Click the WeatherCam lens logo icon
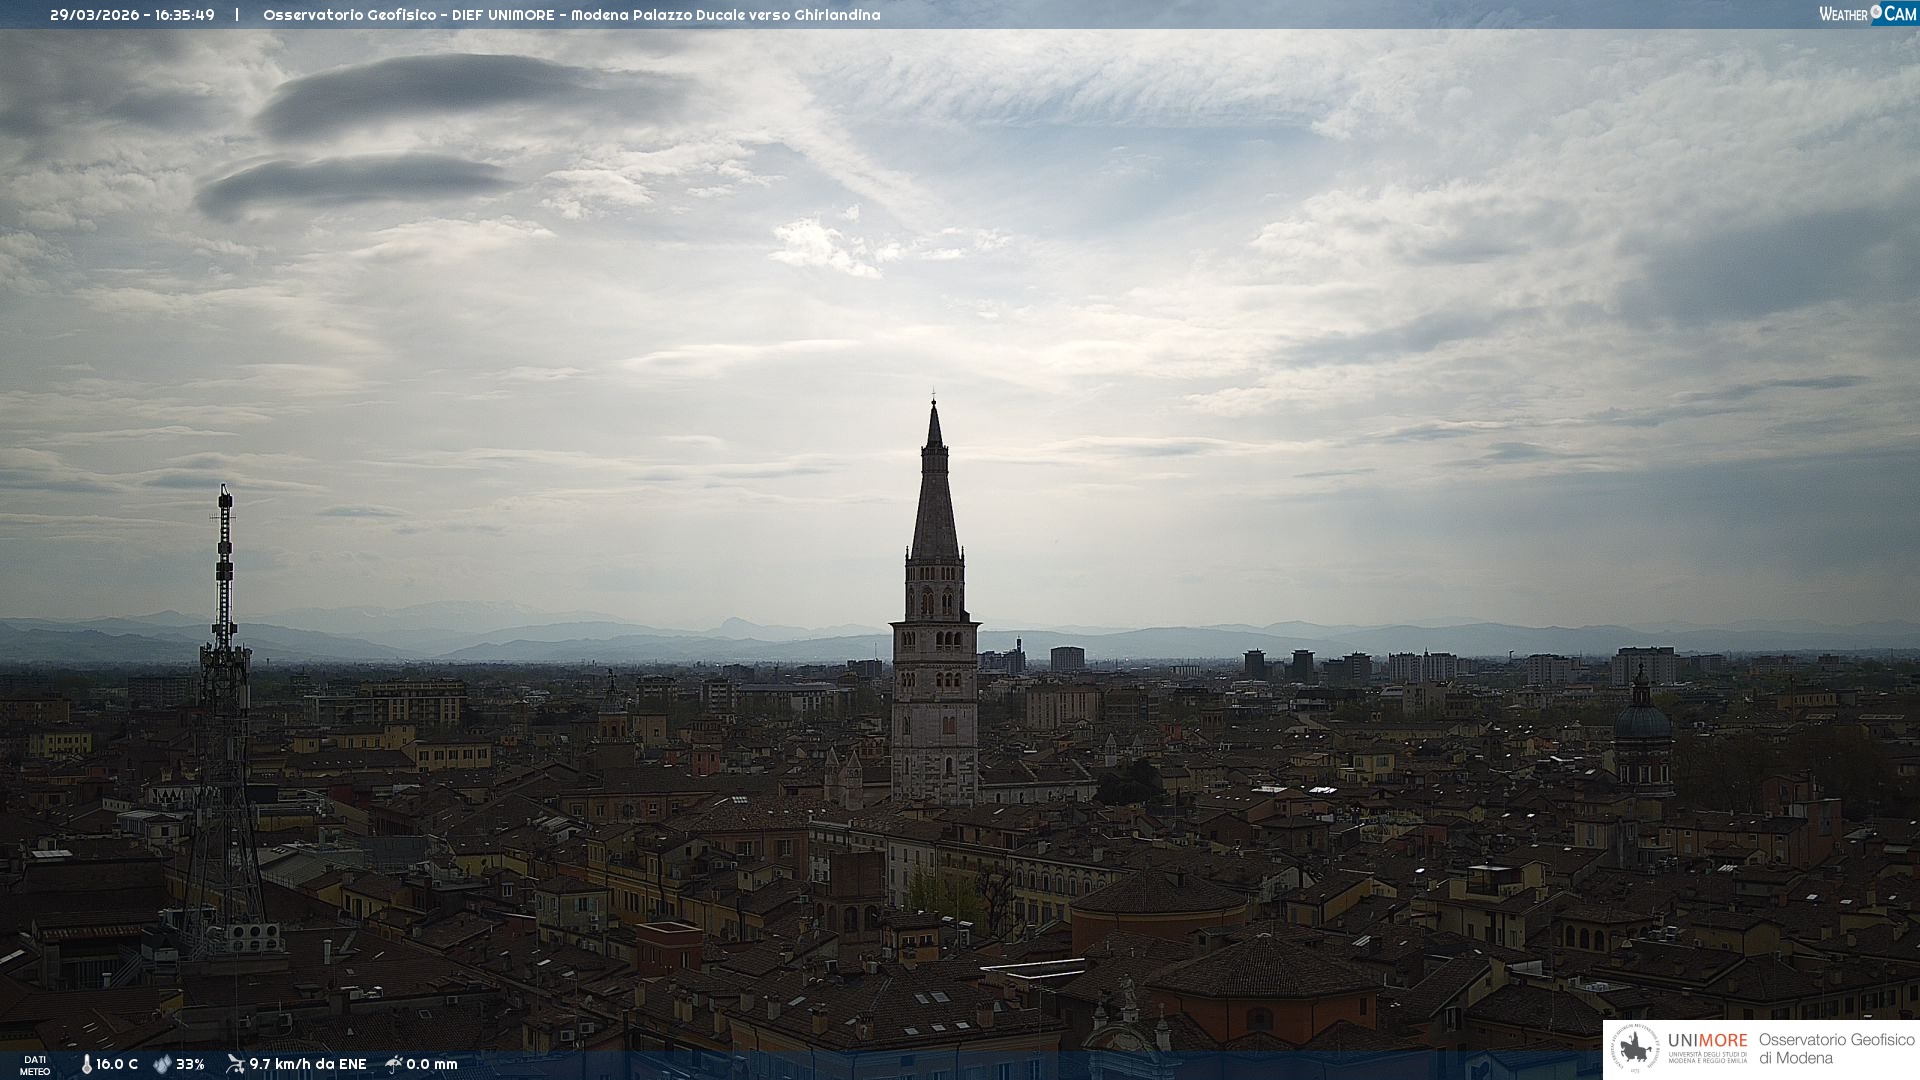The image size is (1920, 1080). pos(1876,11)
